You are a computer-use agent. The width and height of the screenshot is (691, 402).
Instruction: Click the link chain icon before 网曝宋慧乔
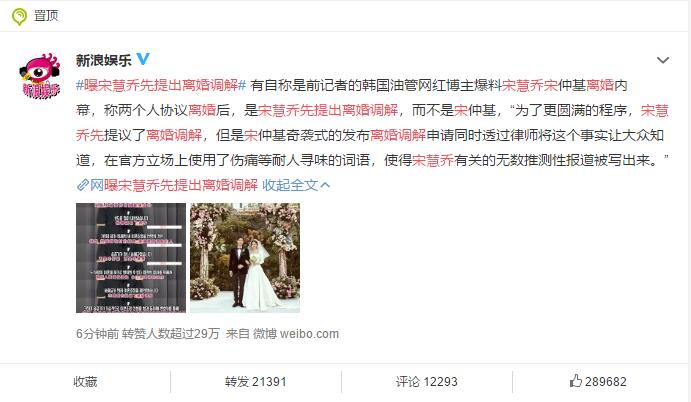click(x=82, y=185)
